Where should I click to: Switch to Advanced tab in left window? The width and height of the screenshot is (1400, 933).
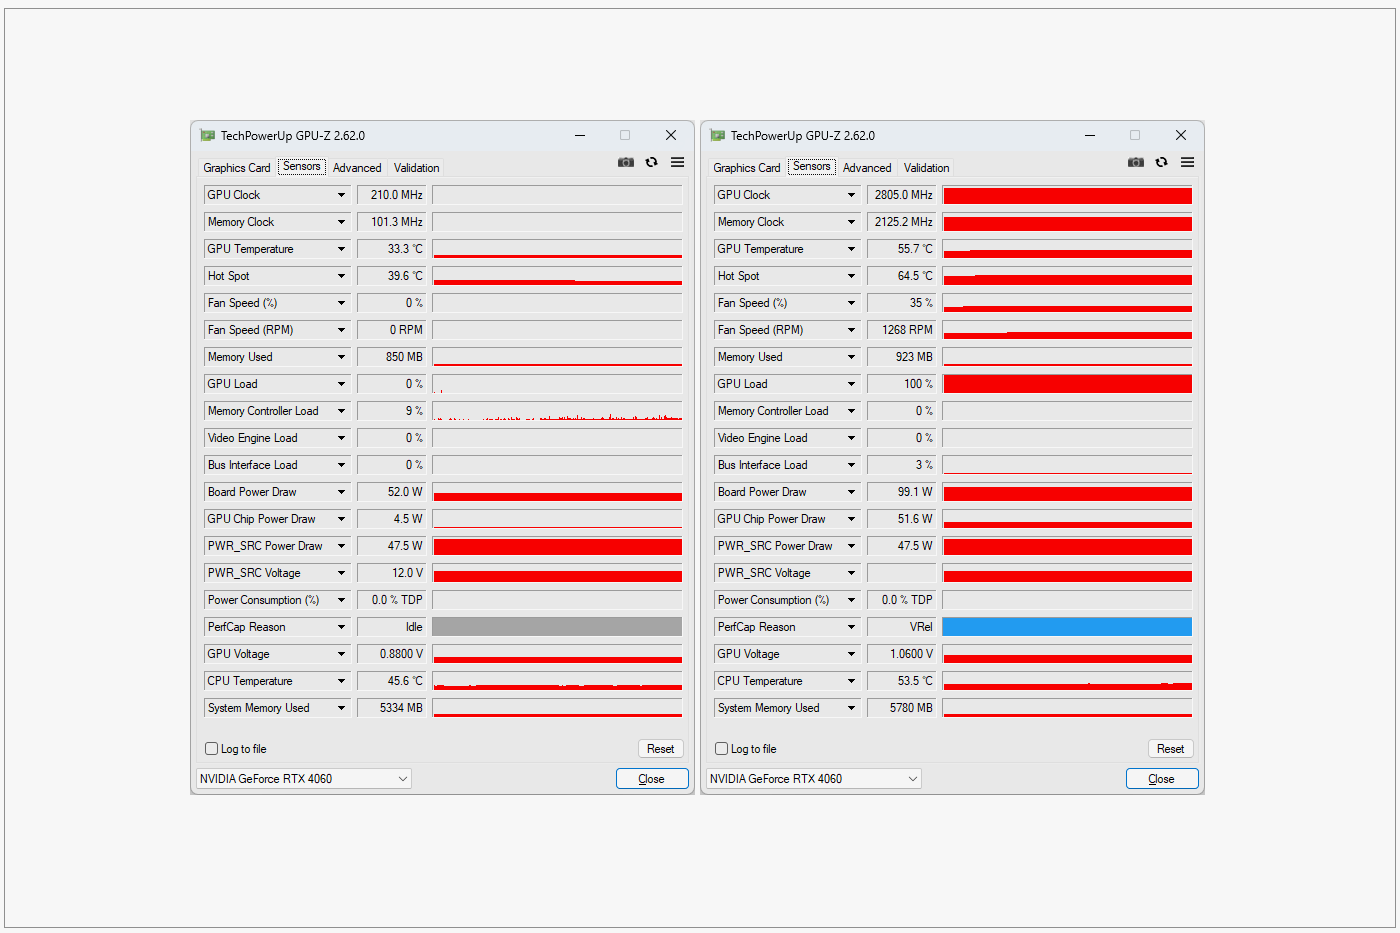tap(357, 168)
